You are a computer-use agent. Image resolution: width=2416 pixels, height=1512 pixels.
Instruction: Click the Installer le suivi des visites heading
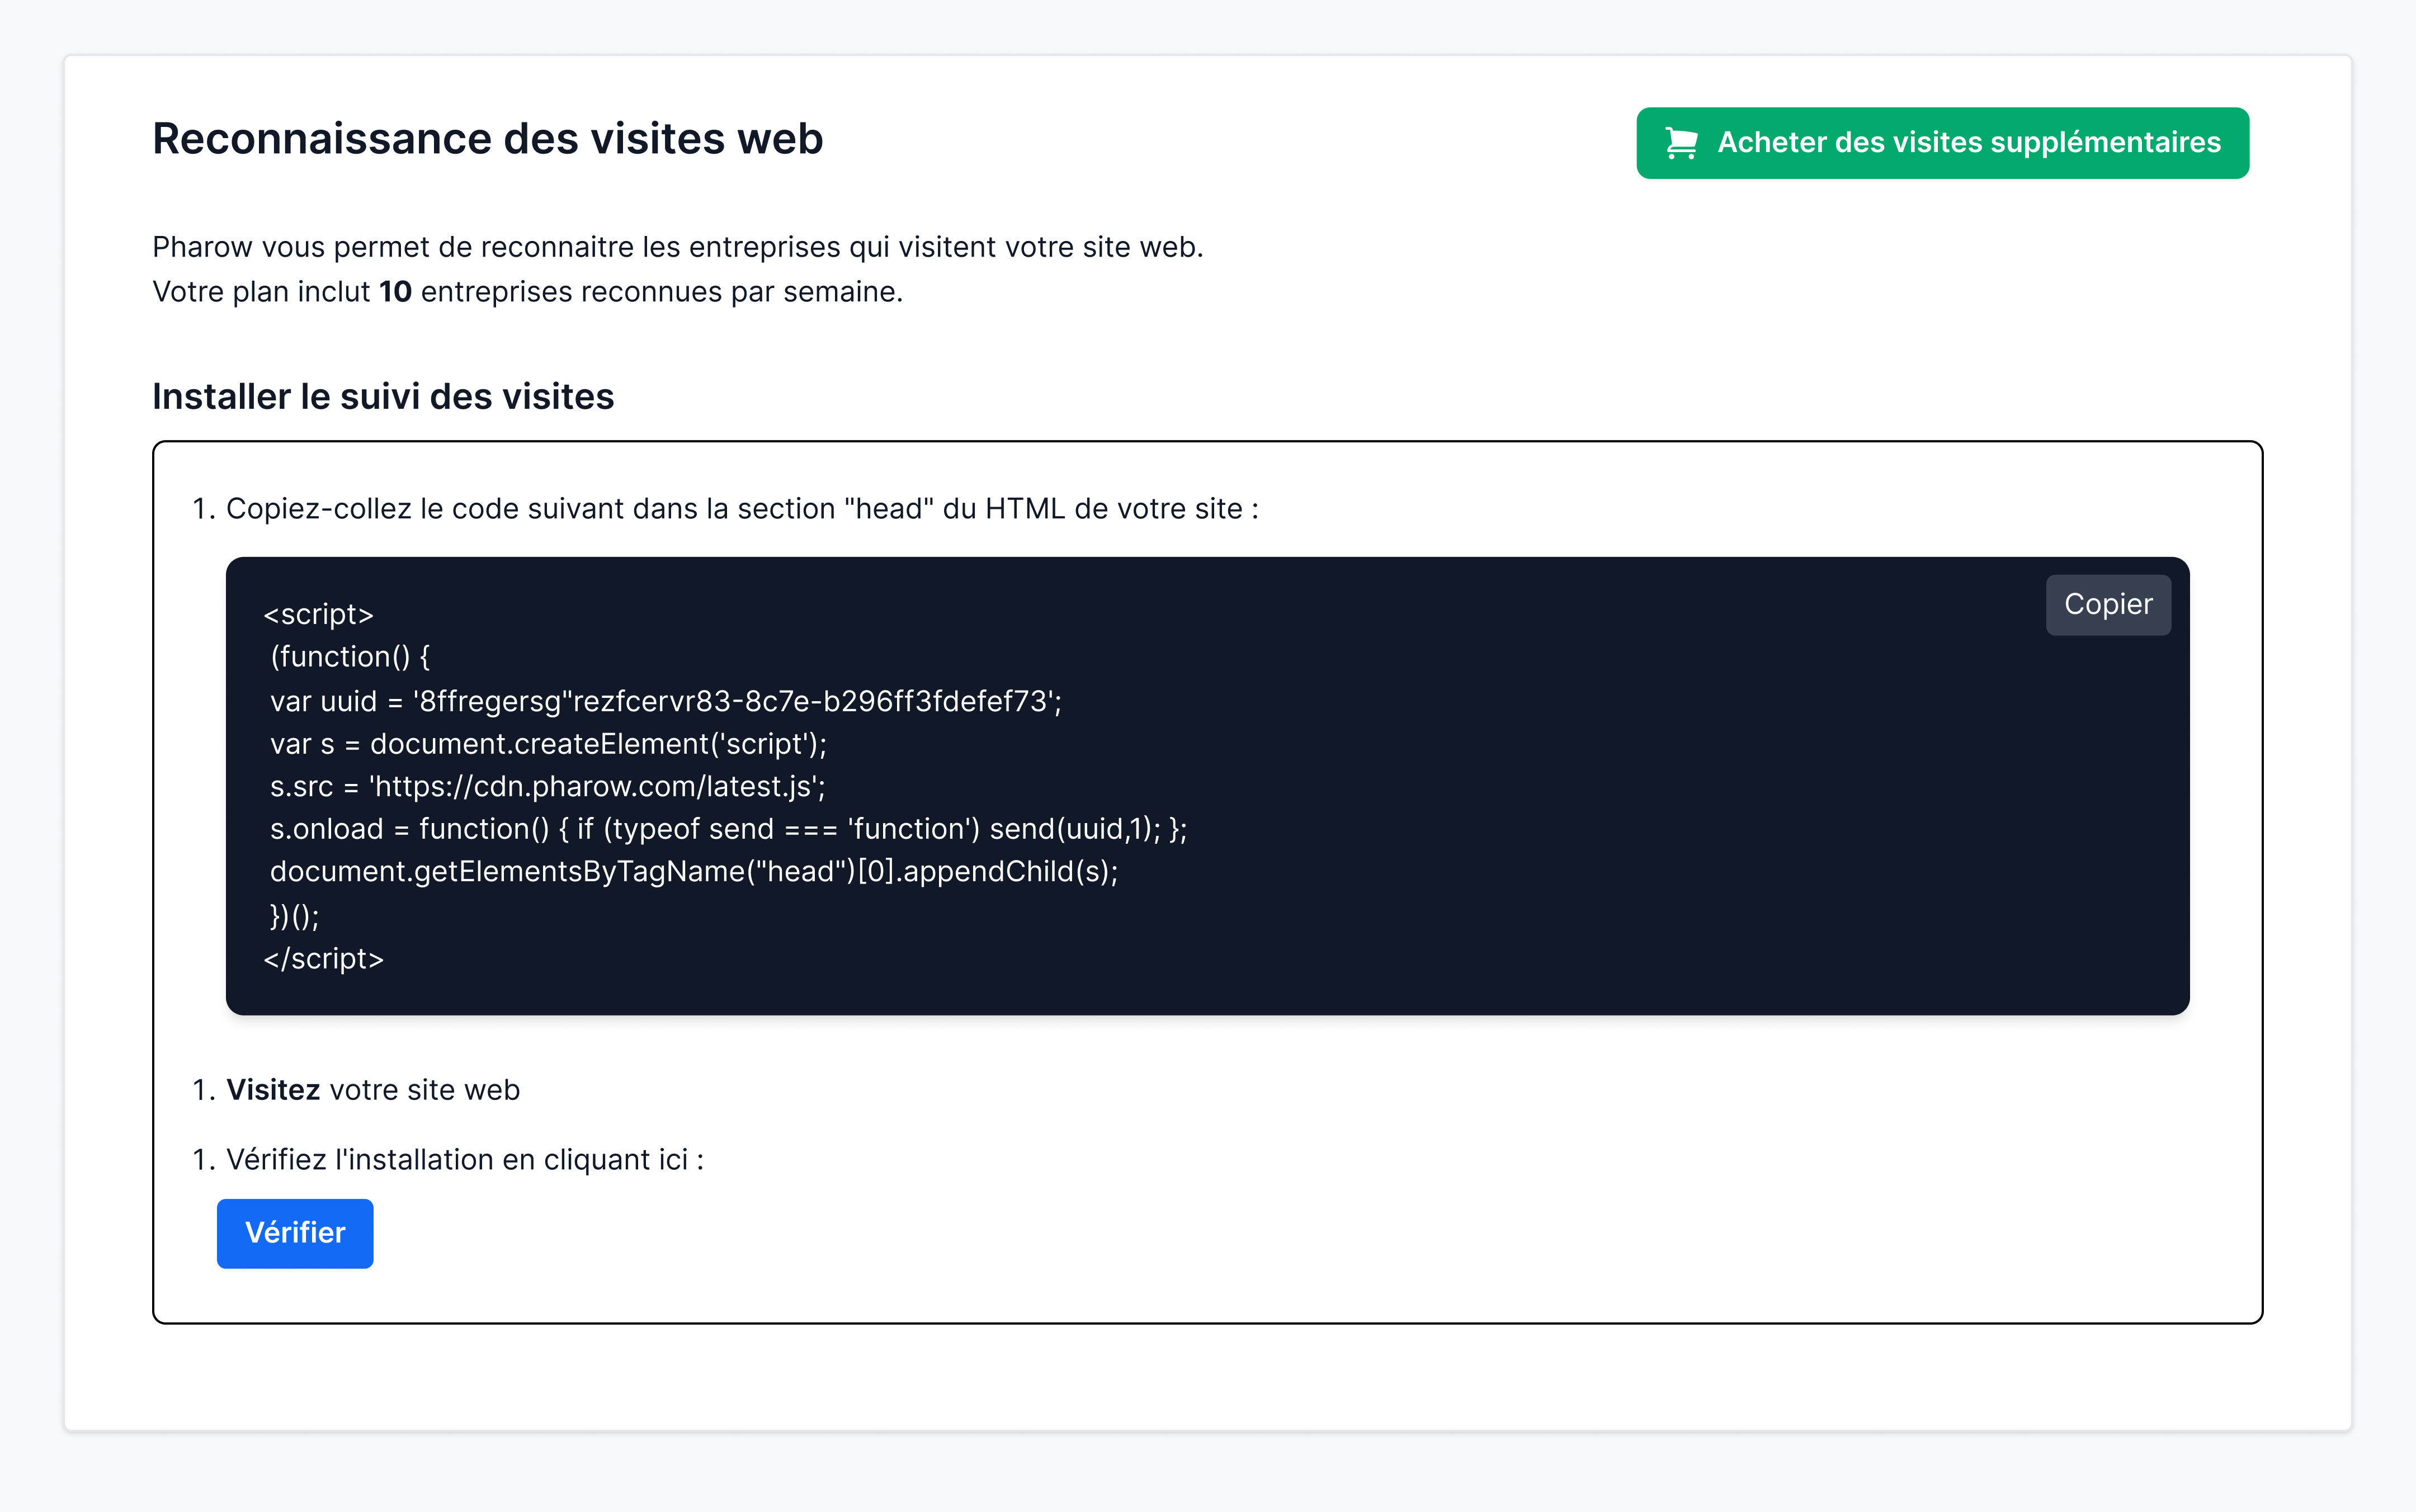383,397
